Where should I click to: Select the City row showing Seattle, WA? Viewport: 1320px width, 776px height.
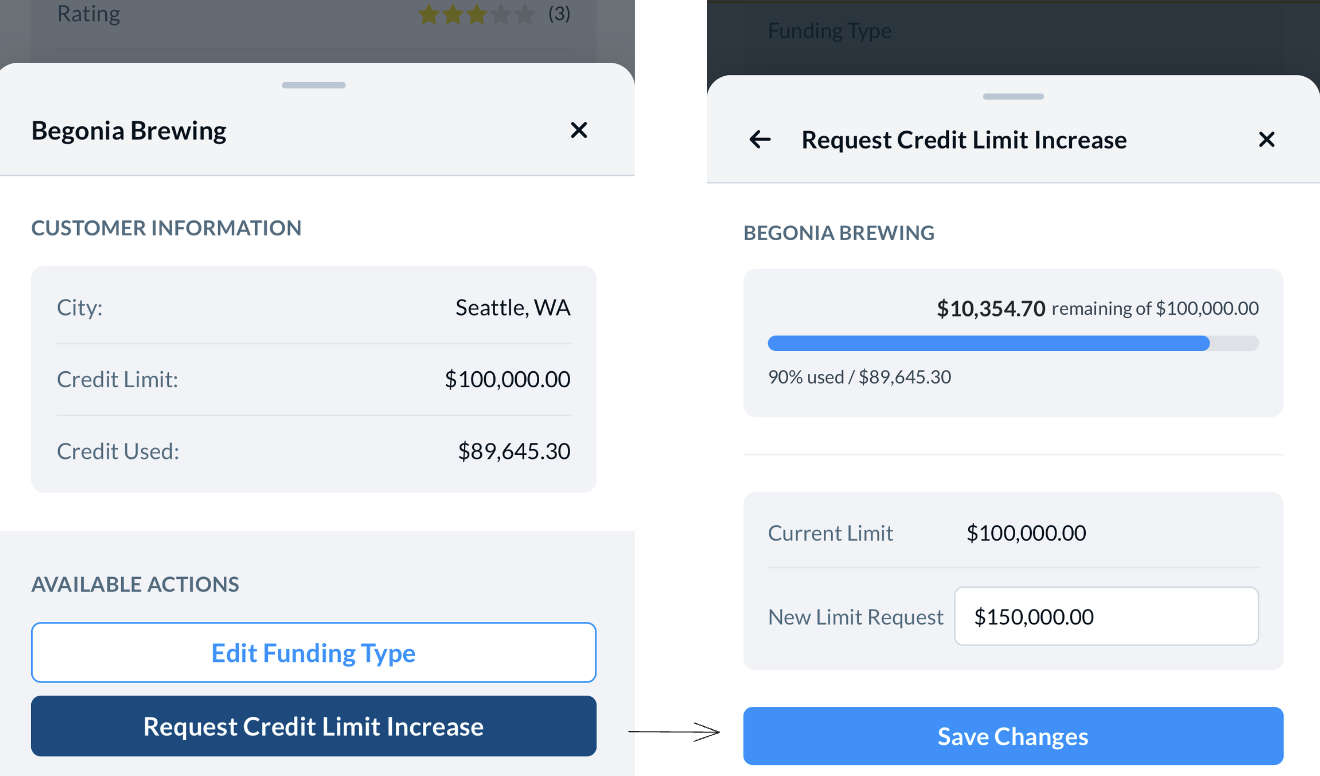[313, 308]
